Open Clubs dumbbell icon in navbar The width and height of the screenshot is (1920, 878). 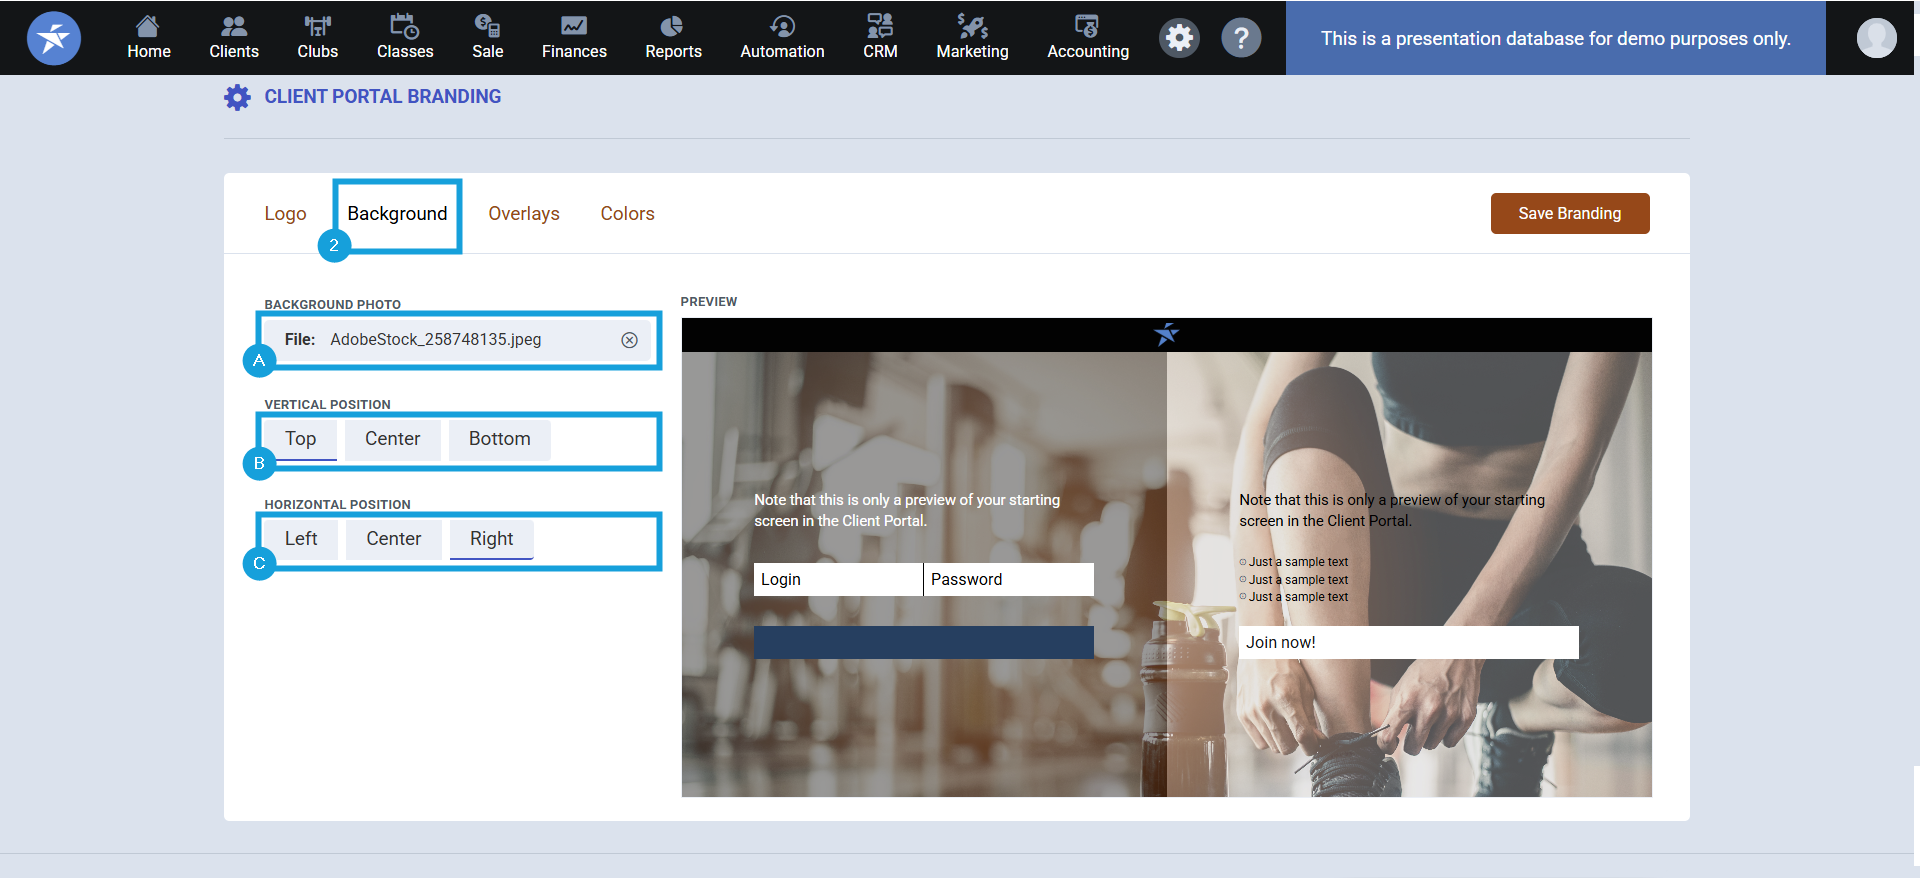[317, 26]
